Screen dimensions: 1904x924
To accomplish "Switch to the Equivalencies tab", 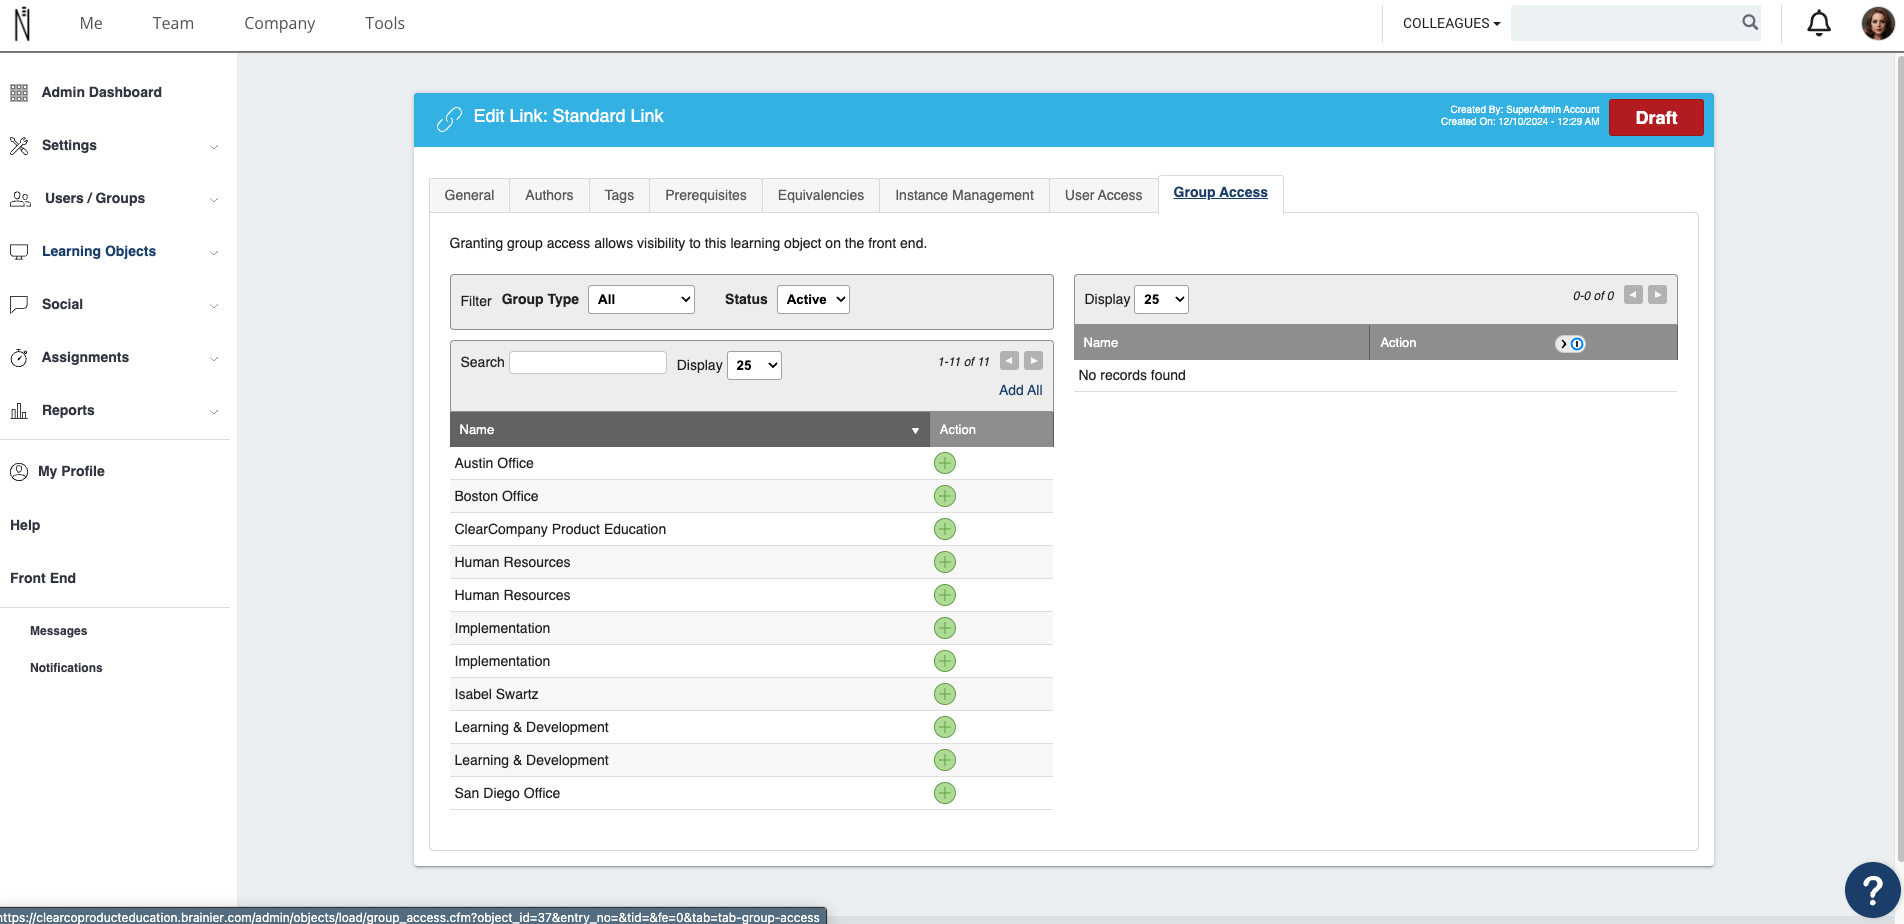I will [x=821, y=195].
